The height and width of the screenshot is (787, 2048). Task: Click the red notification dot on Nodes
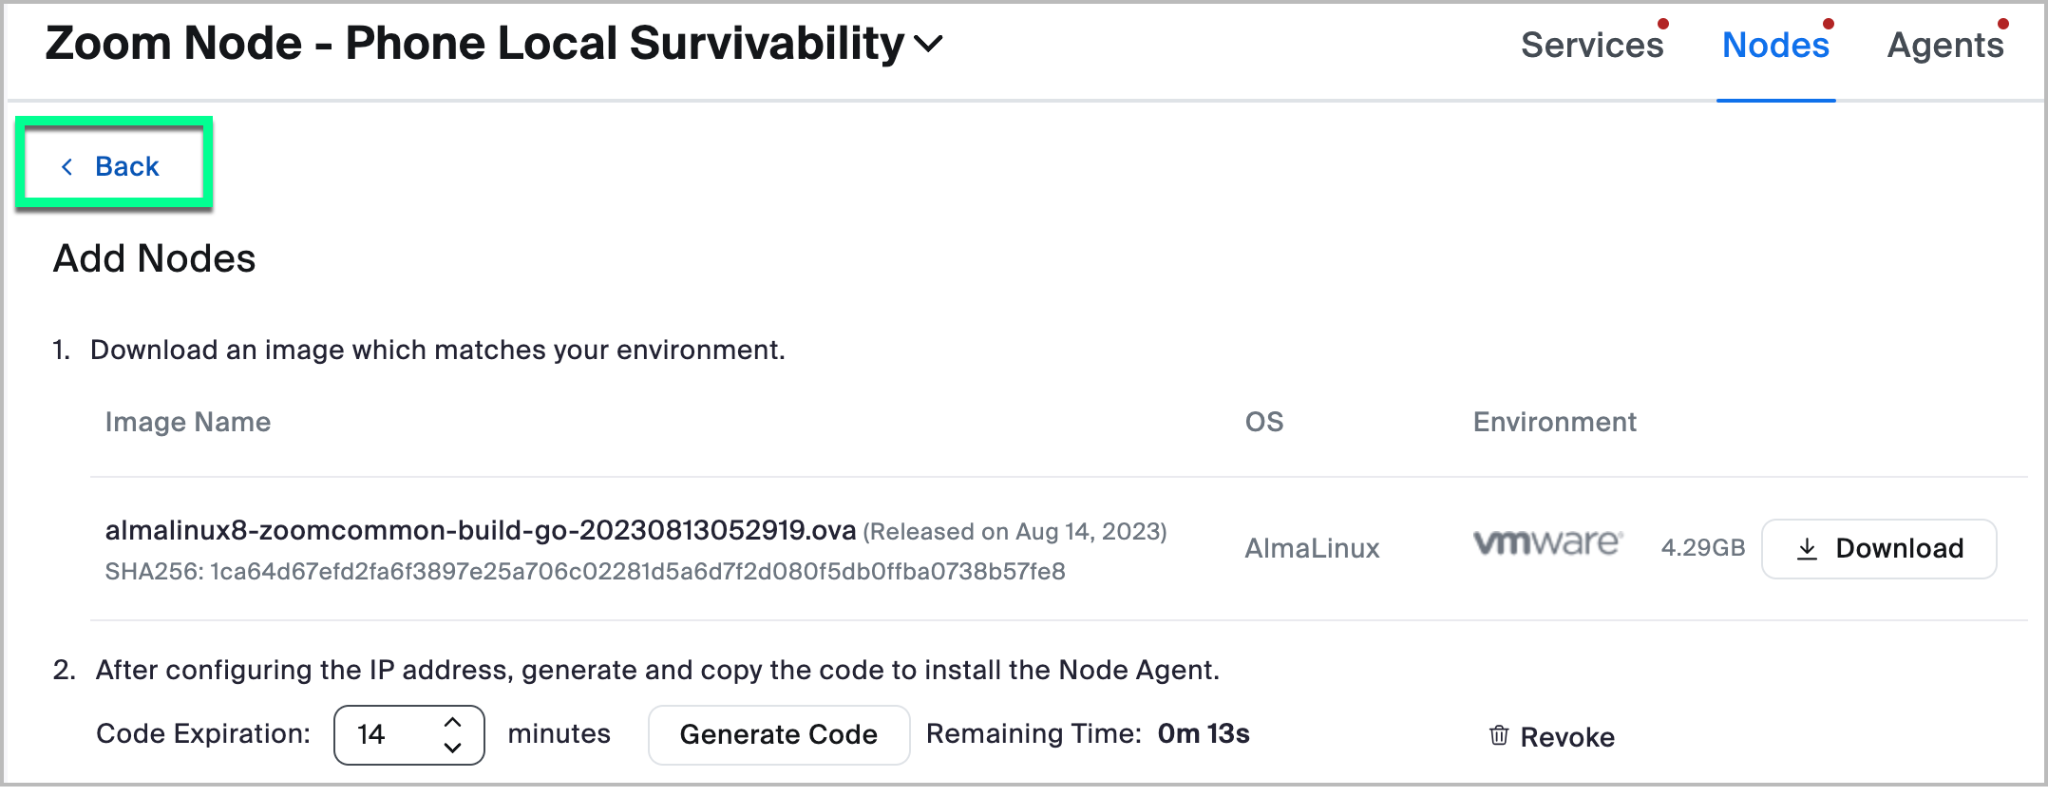point(1828,24)
